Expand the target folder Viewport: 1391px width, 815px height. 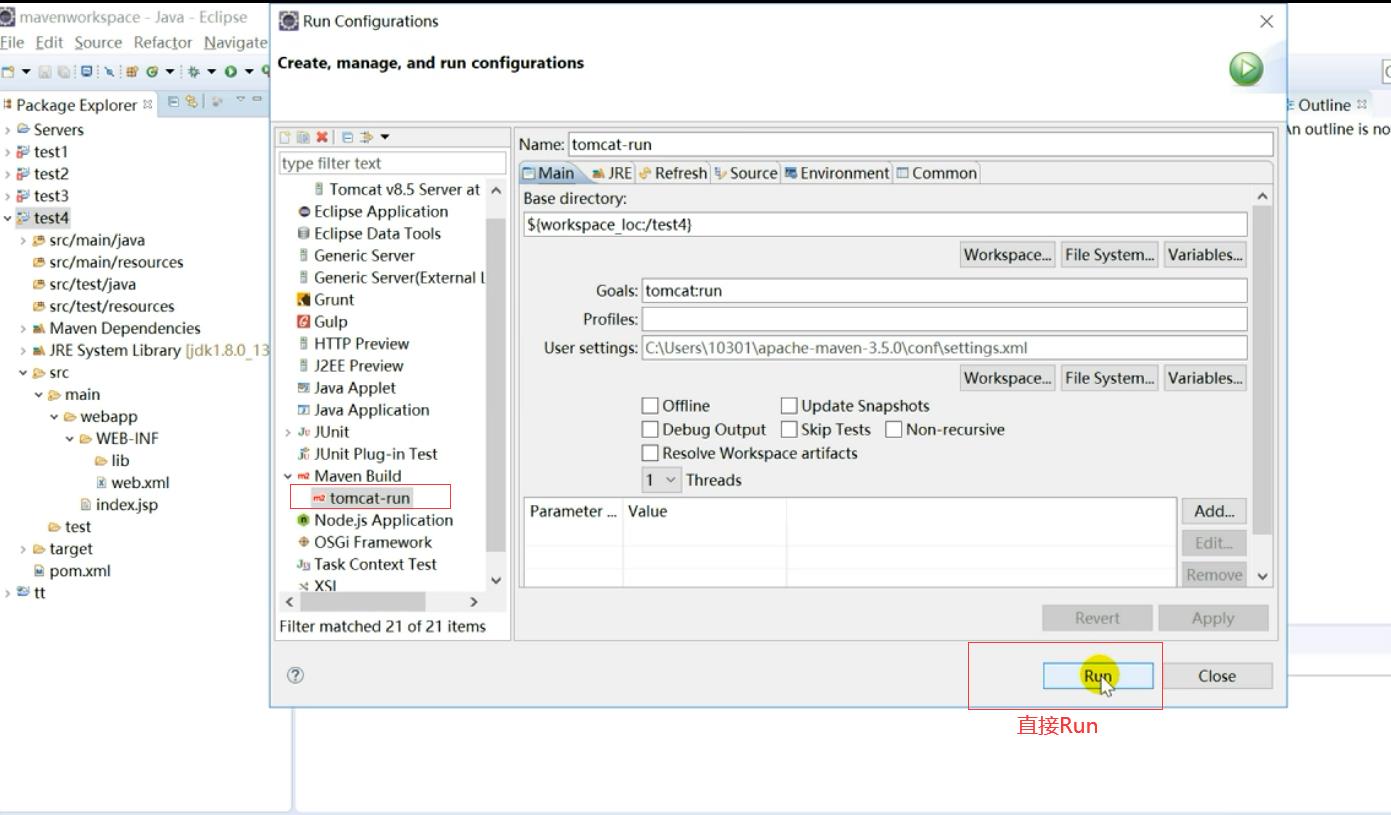tap(23, 549)
